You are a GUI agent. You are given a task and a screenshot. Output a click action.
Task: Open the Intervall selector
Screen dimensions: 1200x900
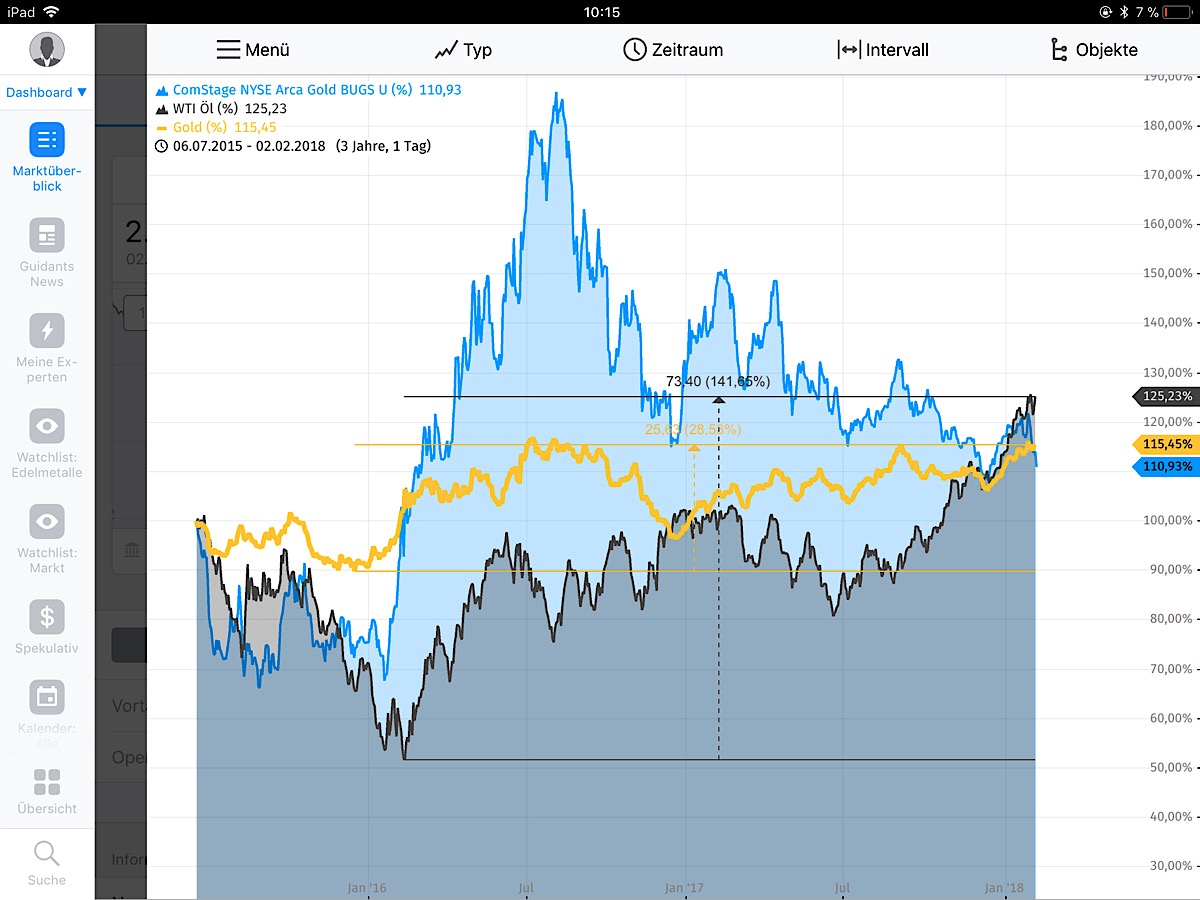click(884, 49)
